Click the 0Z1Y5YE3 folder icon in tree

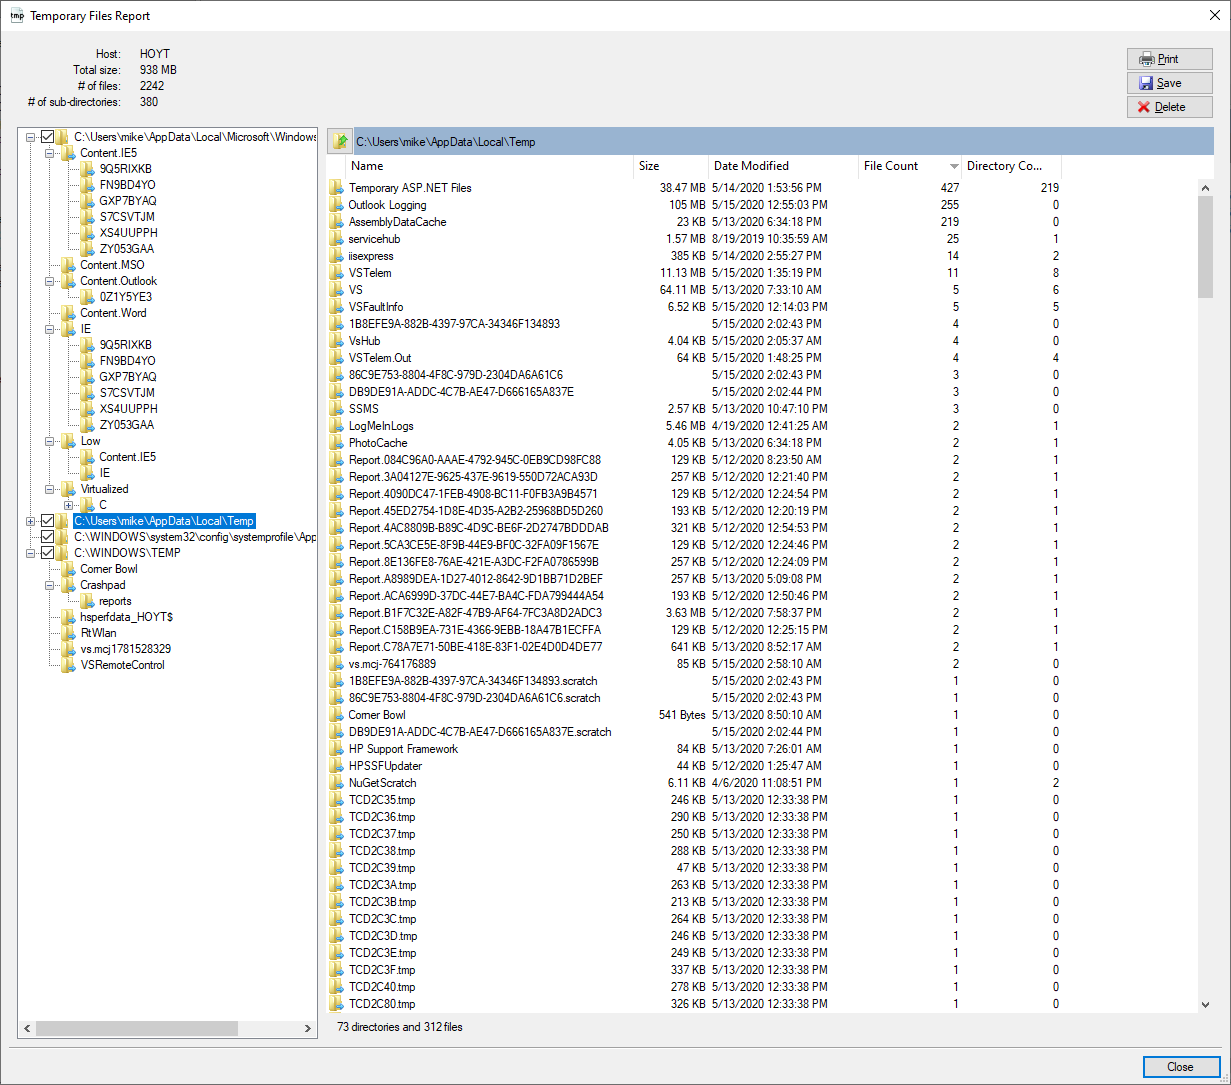pos(87,297)
